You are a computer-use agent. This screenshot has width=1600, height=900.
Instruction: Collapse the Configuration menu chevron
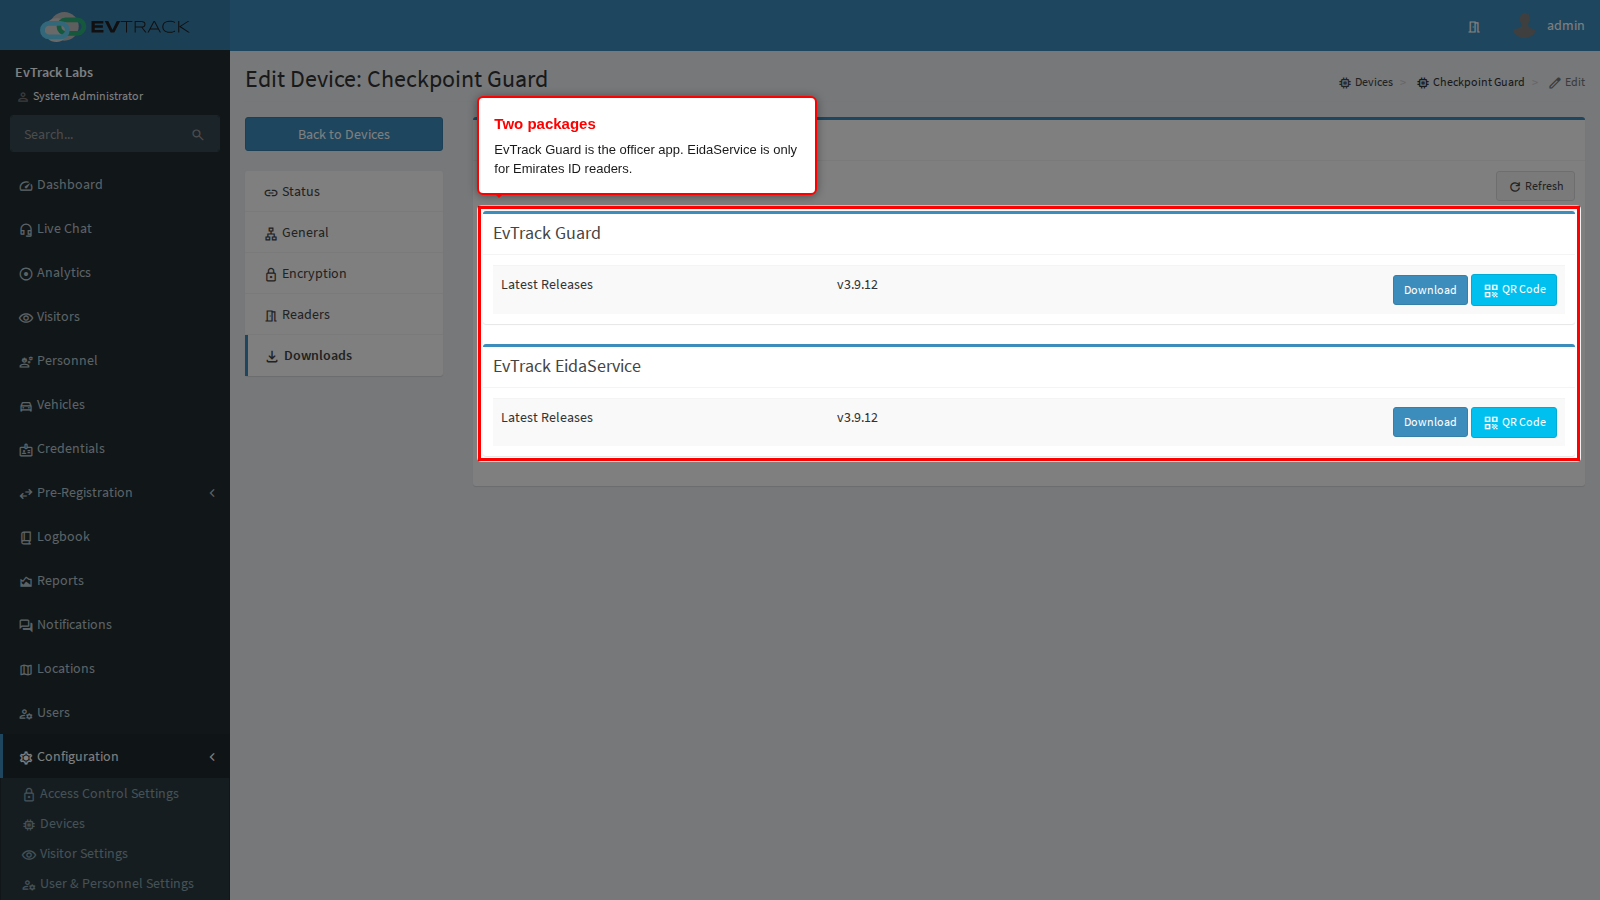pos(212,757)
